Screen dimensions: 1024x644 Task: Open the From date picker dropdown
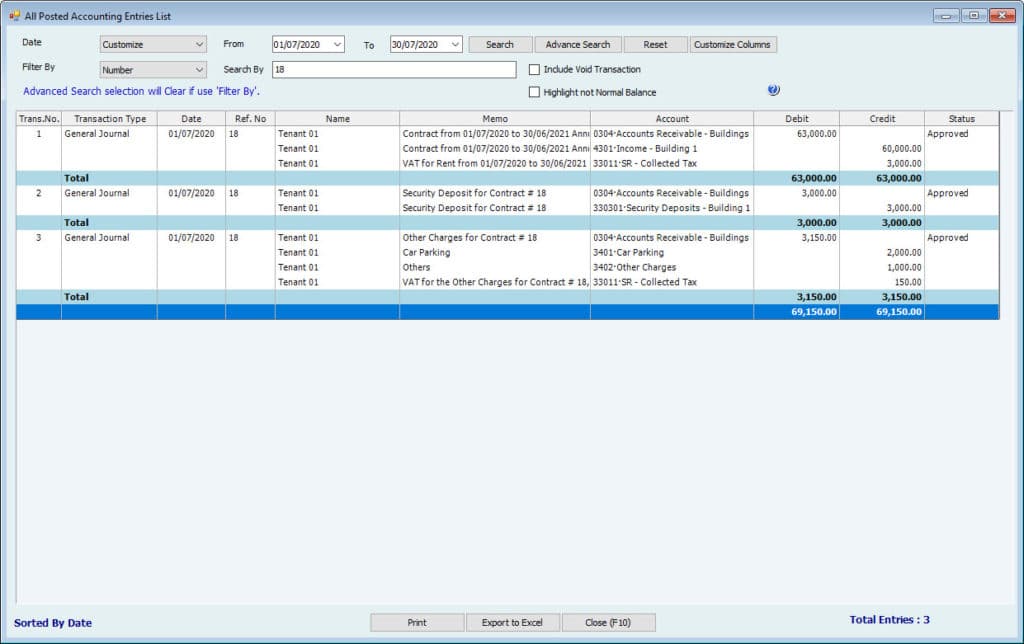pyautogui.click(x=337, y=45)
